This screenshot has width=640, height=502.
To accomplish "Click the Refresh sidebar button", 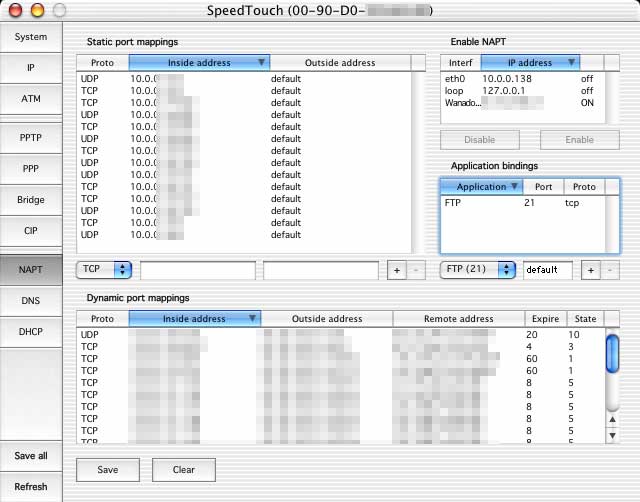I will pos(31,487).
